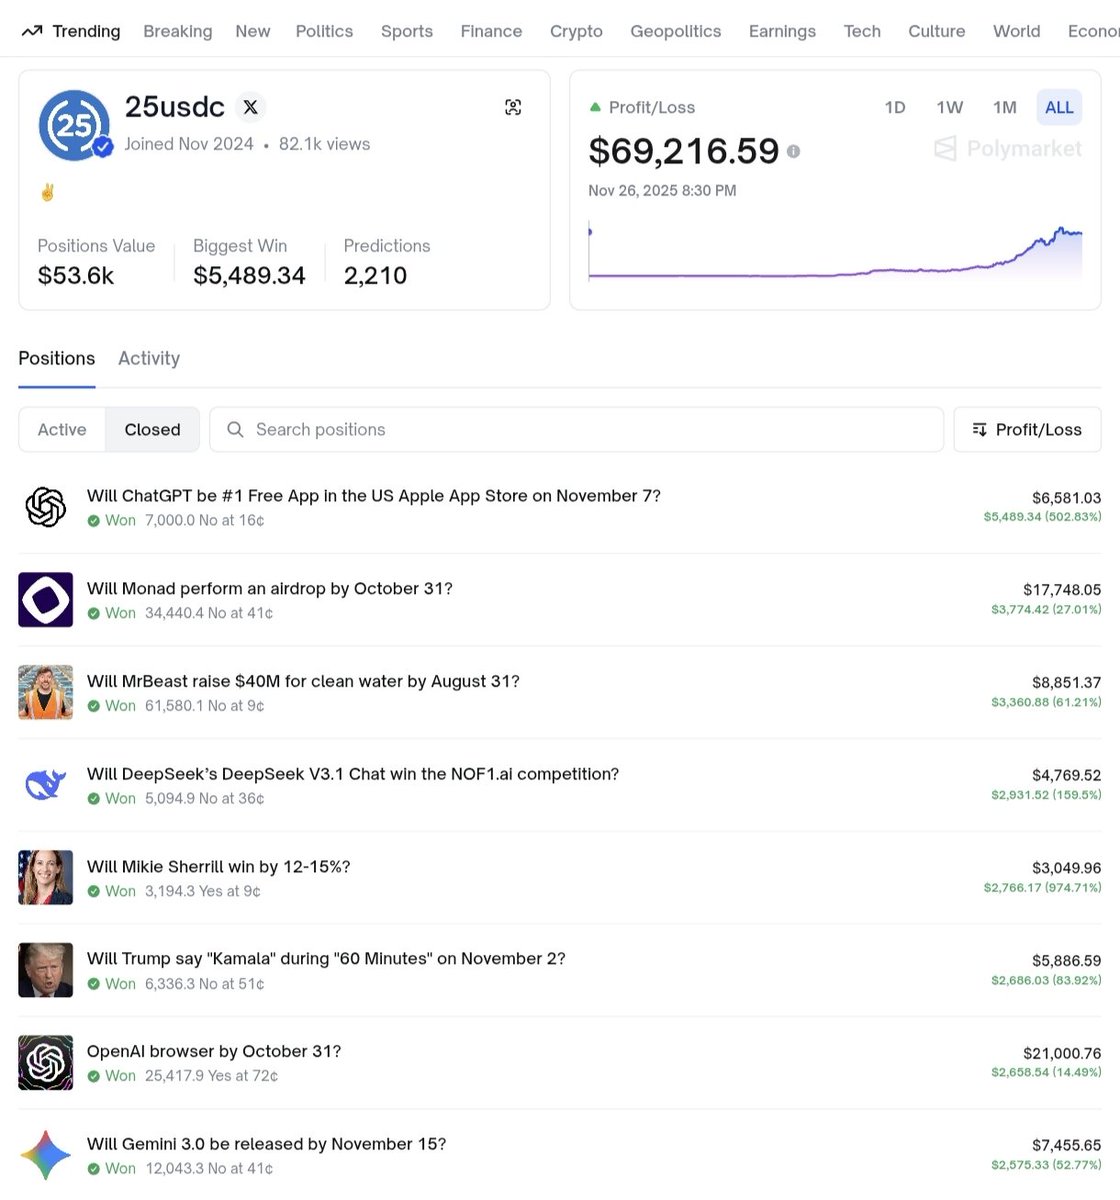The image size is (1120, 1200).
Task: Click the Monad airdrop market icon
Action: [46, 600]
